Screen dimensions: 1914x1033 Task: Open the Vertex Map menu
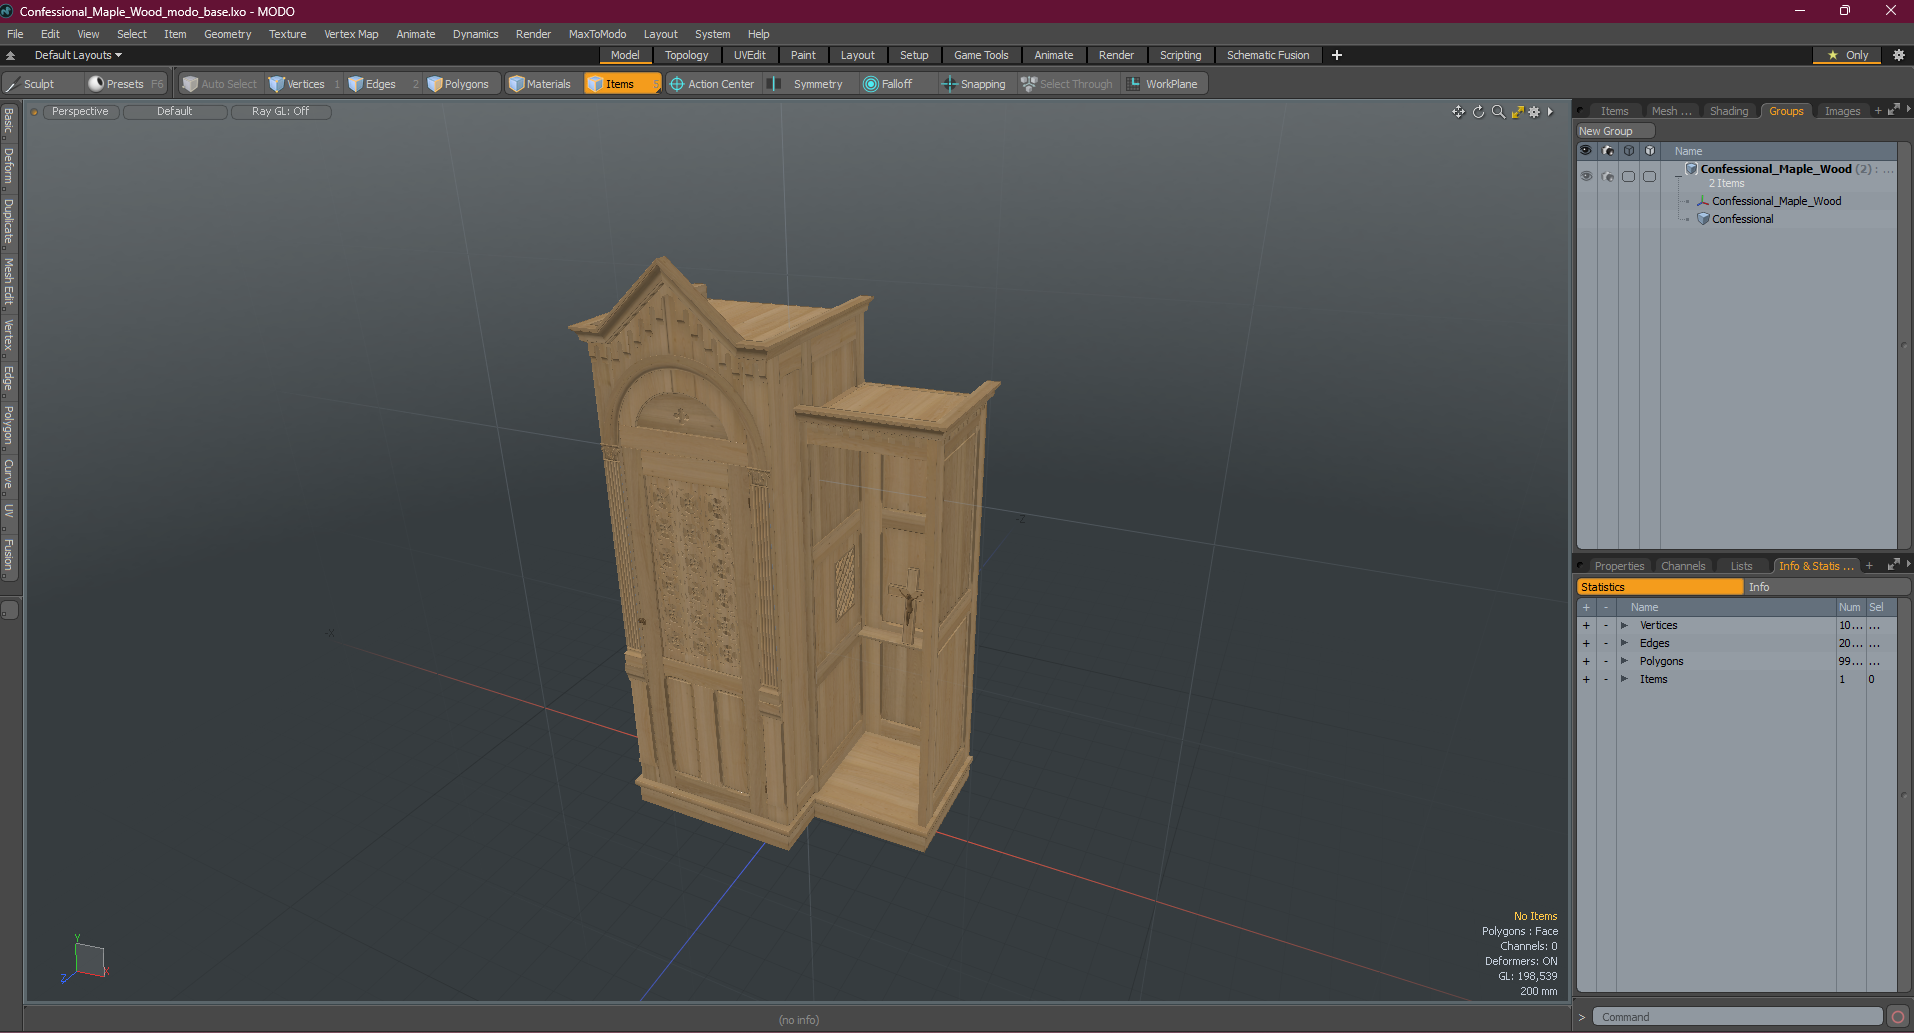click(x=351, y=34)
